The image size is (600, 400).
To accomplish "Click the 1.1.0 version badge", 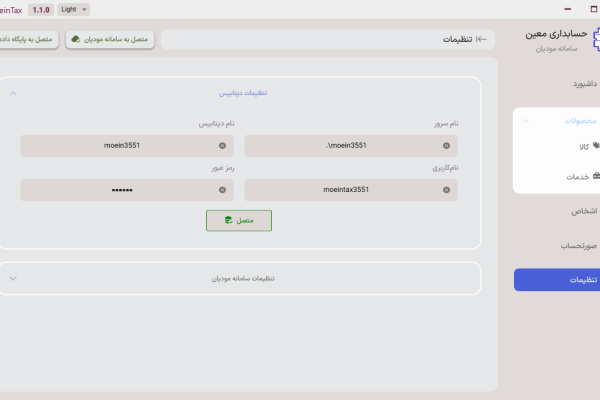I will tap(41, 10).
